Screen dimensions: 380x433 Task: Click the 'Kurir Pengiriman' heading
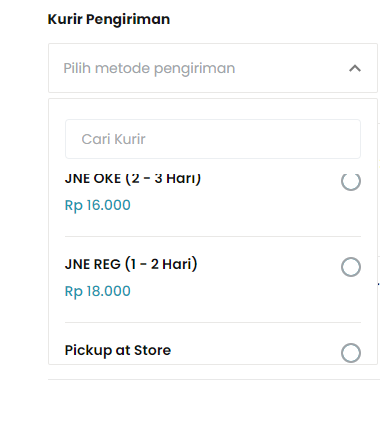click(x=109, y=19)
